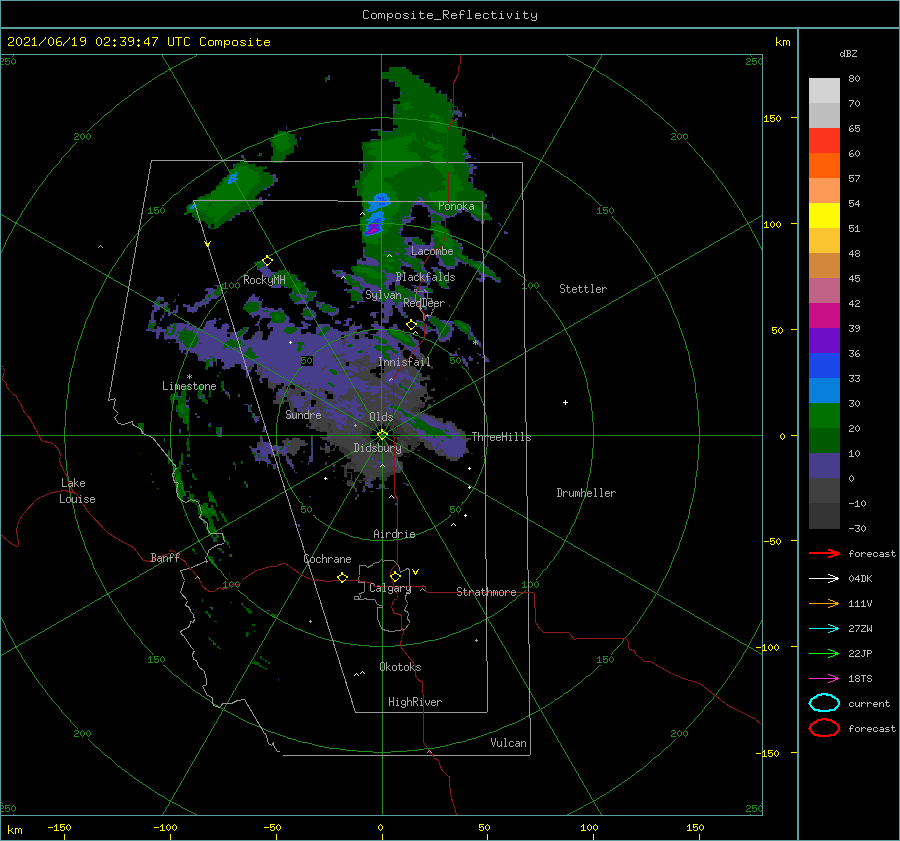
Task: Click the orange 111V arrow icon
Action: pos(824,603)
